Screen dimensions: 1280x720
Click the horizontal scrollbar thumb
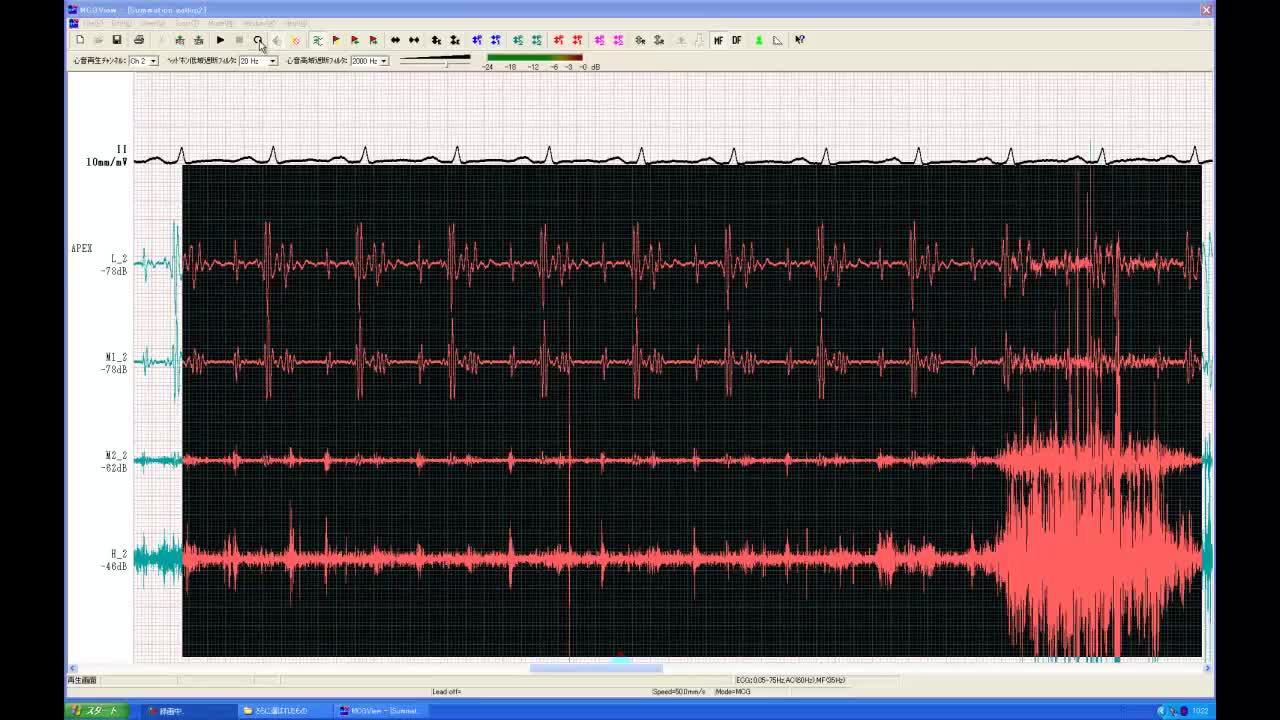595,668
